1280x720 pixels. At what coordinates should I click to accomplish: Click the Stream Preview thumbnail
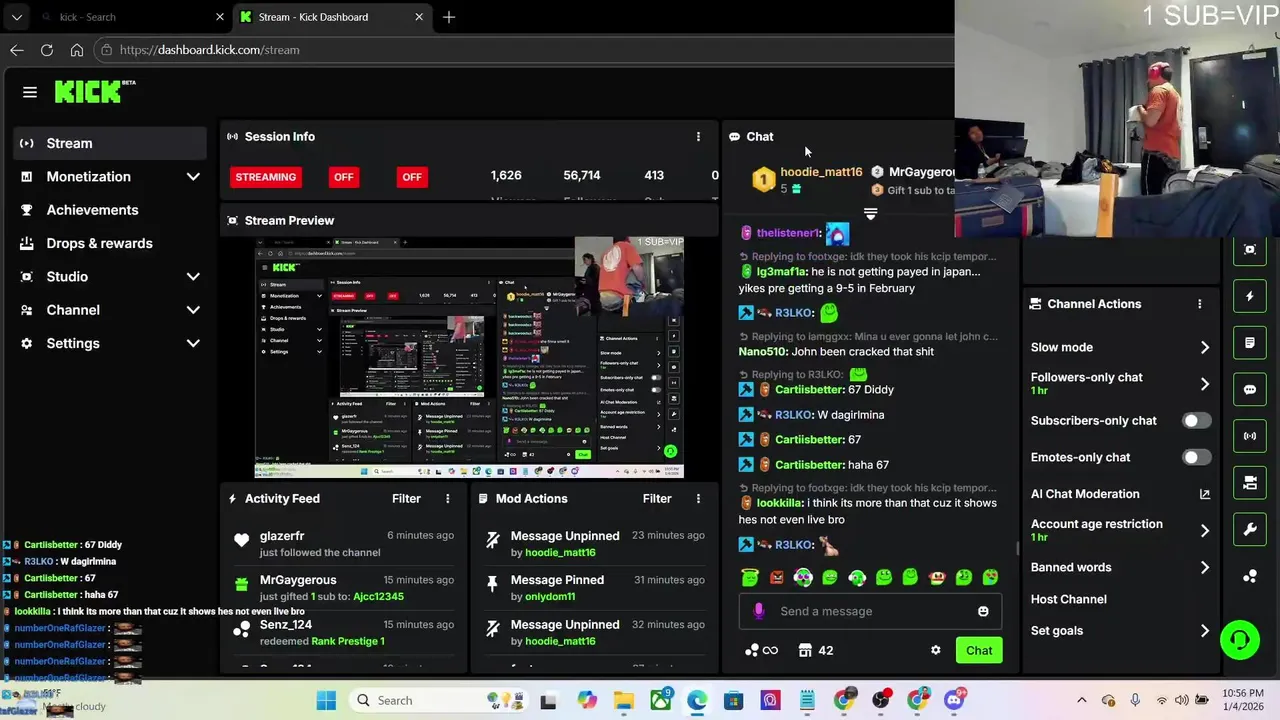click(x=469, y=357)
